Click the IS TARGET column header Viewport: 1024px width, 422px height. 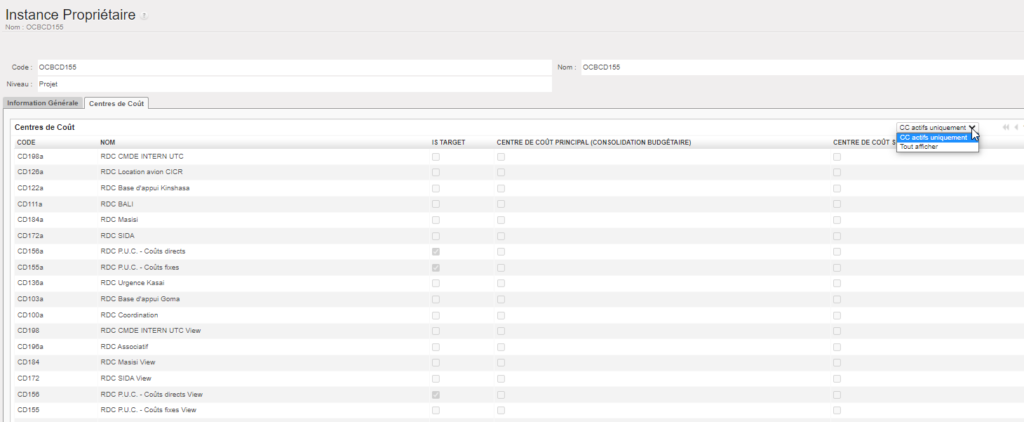tap(448, 142)
